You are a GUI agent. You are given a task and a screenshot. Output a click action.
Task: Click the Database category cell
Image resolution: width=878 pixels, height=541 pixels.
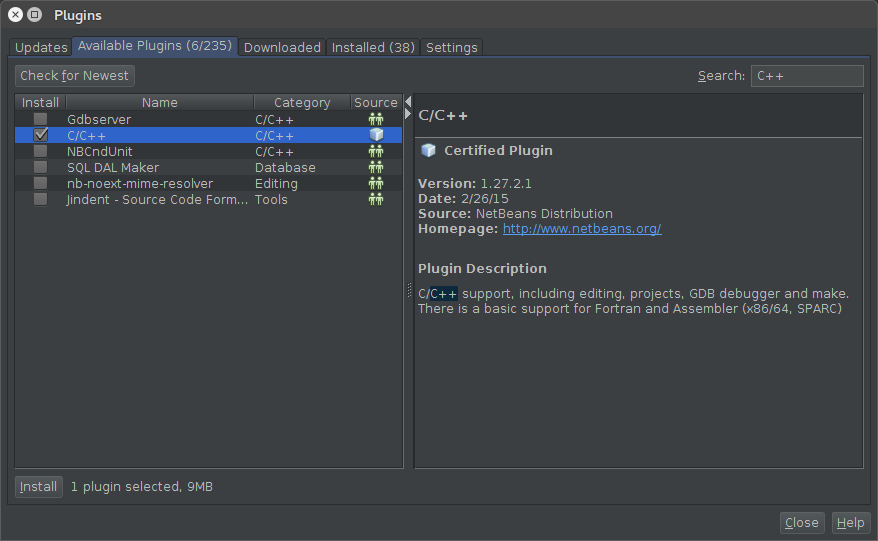tap(285, 167)
